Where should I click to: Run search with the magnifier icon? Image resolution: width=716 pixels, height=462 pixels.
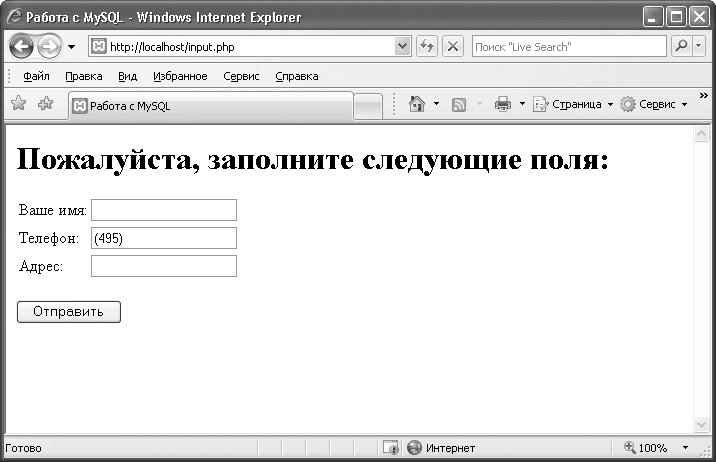[x=681, y=46]
